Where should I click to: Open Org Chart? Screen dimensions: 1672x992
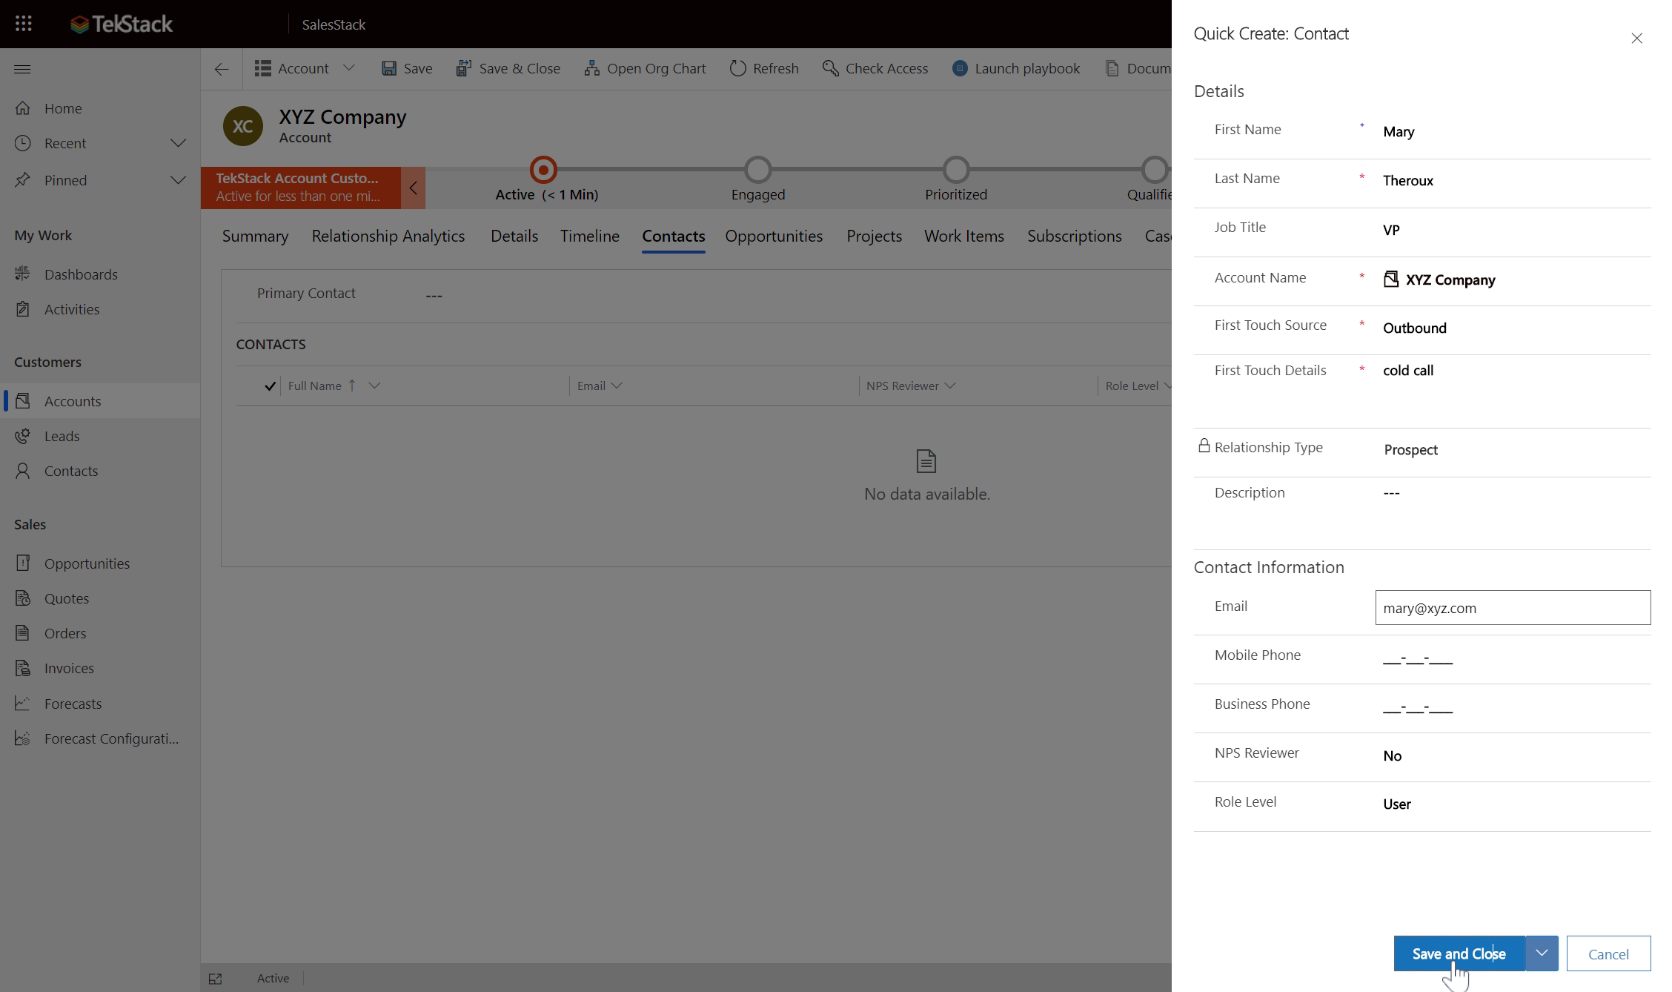click(x=645, y=68)
